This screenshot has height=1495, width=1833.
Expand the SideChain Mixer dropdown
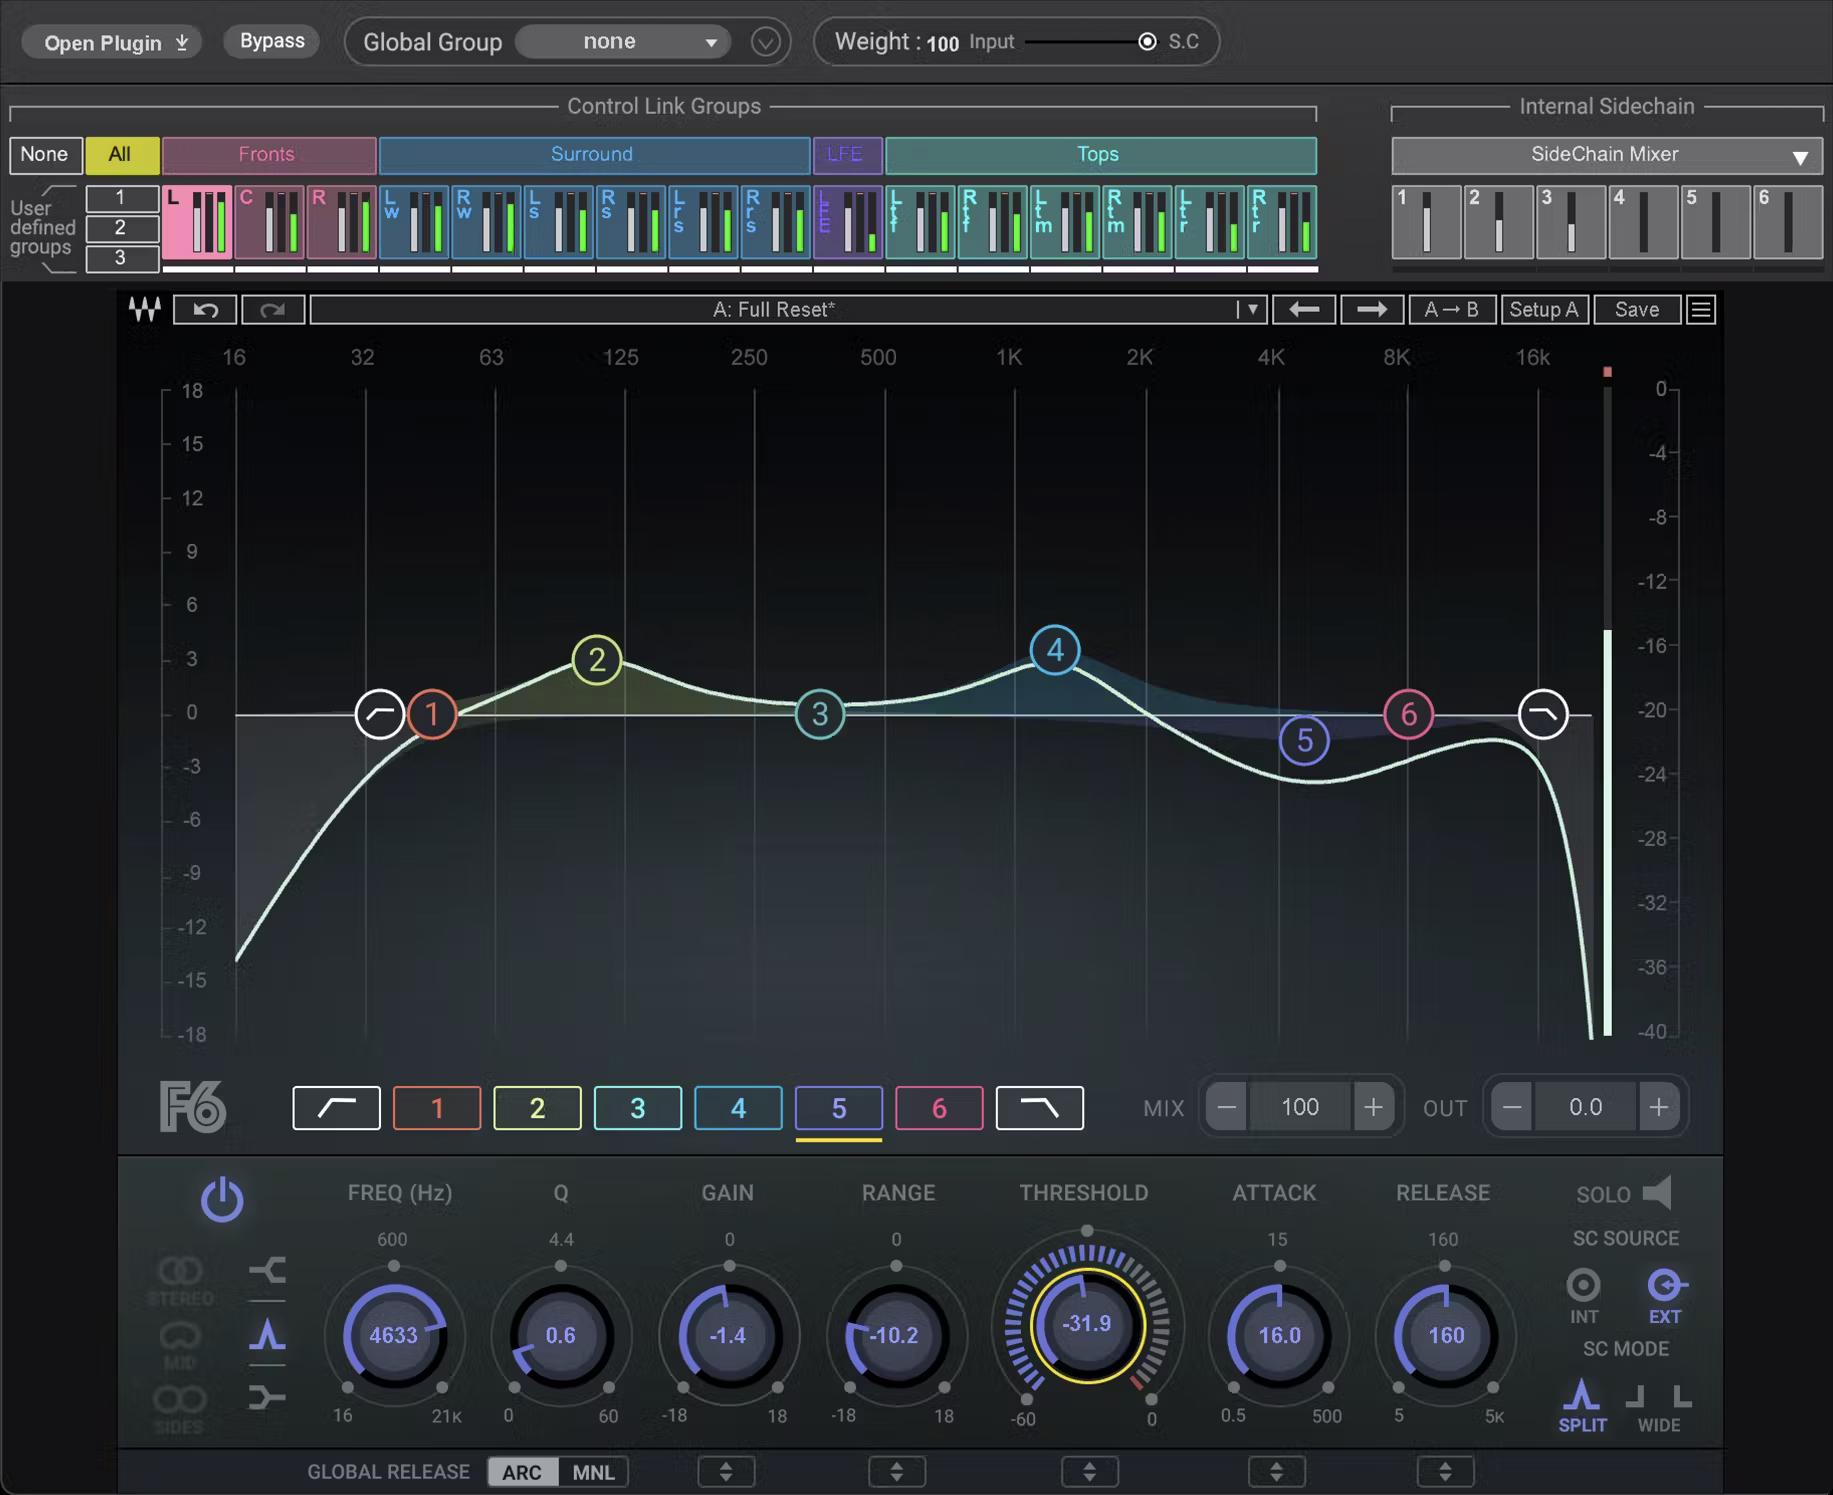click(x=1606, y=155)
